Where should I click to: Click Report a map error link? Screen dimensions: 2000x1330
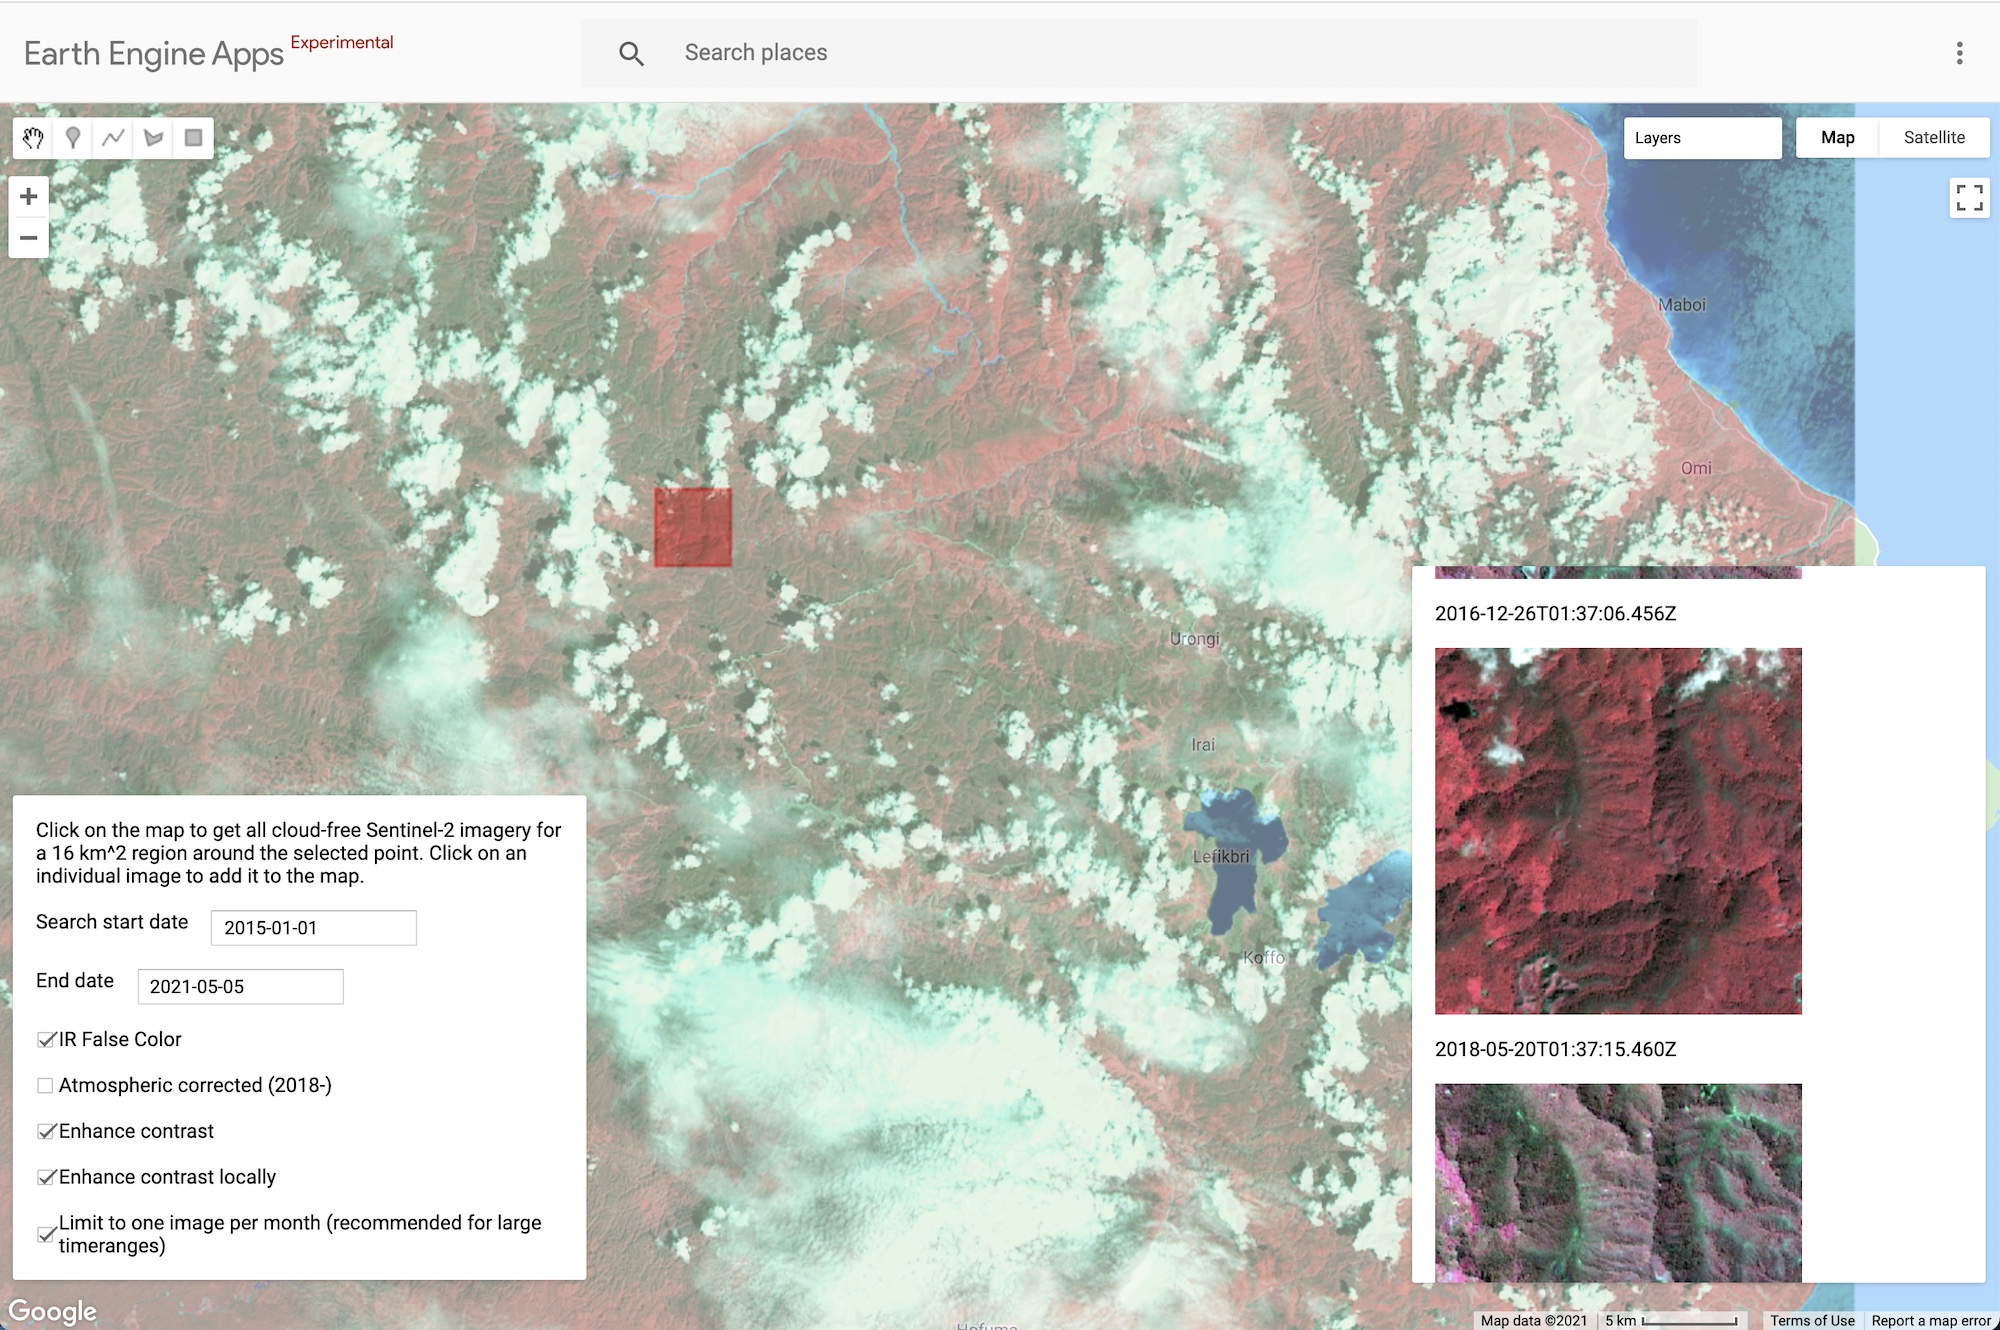[x=1931, y=1320]
